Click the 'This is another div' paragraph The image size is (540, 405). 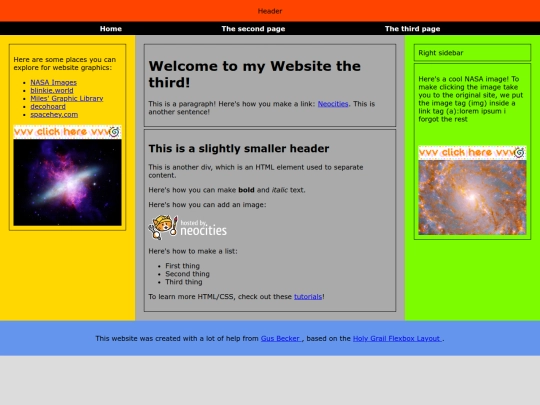coord(256,171)
